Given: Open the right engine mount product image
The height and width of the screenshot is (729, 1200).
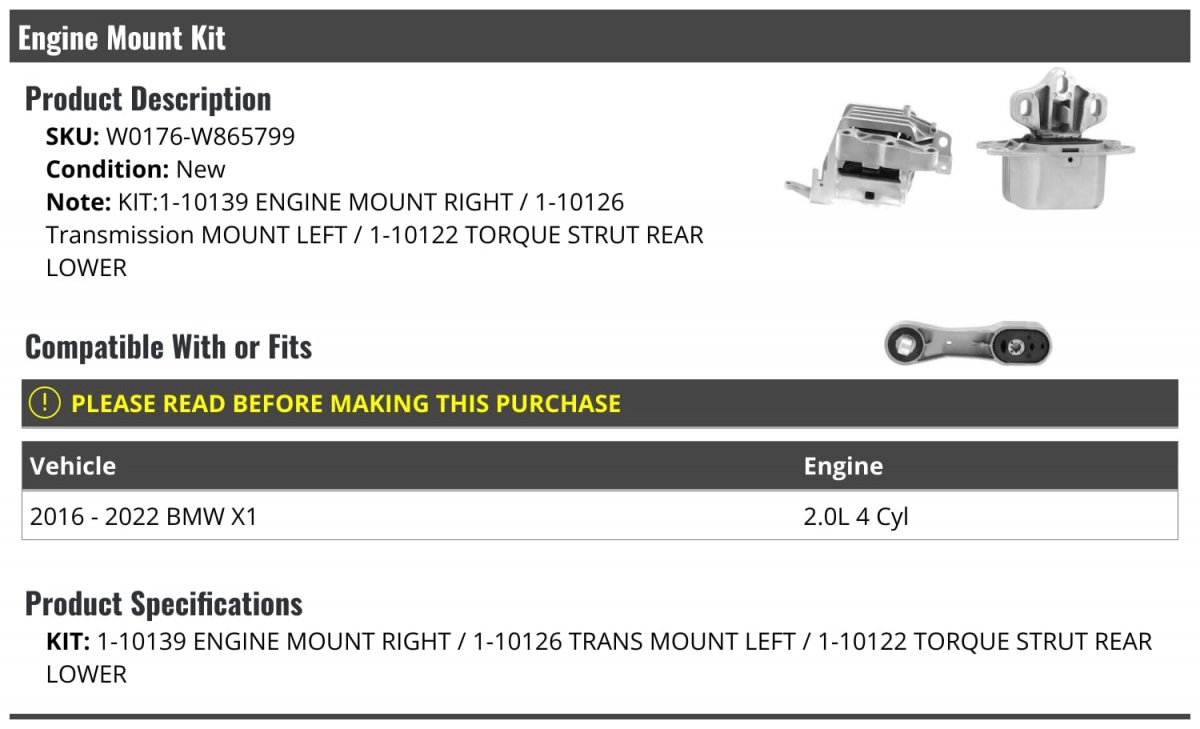Looking at the screenshot, I should pos(869,156).
